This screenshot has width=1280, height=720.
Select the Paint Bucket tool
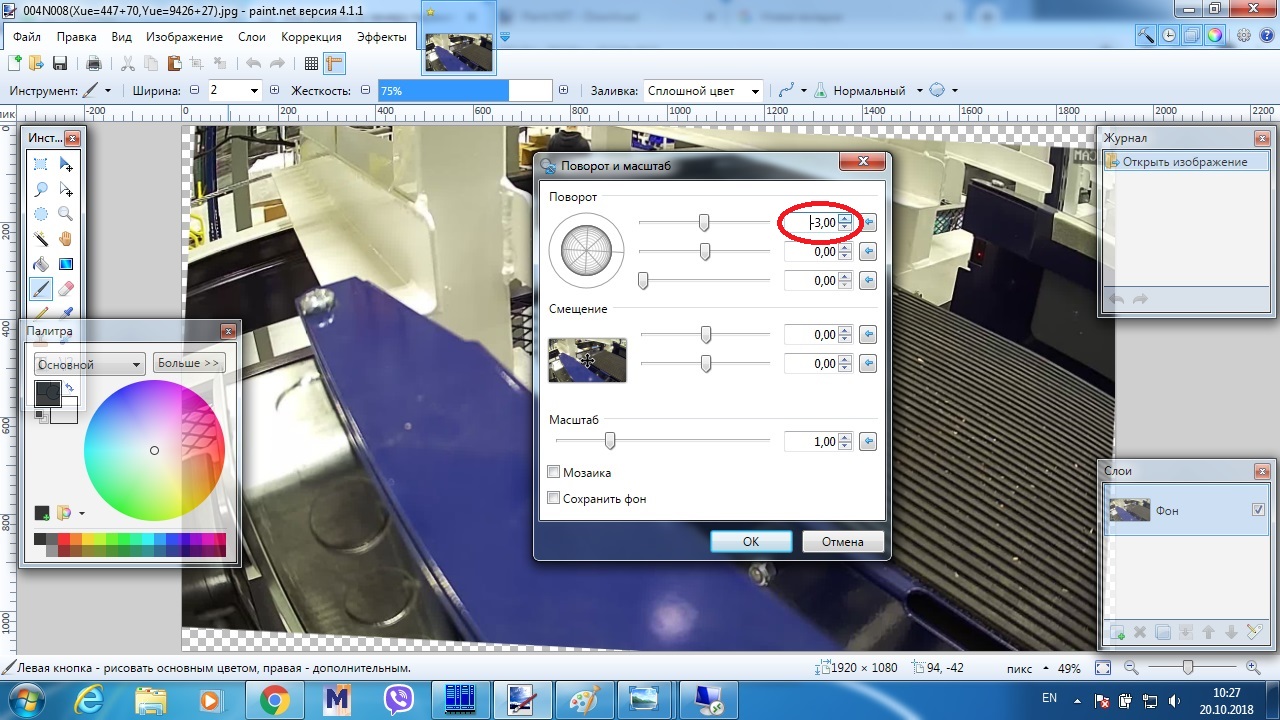pos(41,264)
